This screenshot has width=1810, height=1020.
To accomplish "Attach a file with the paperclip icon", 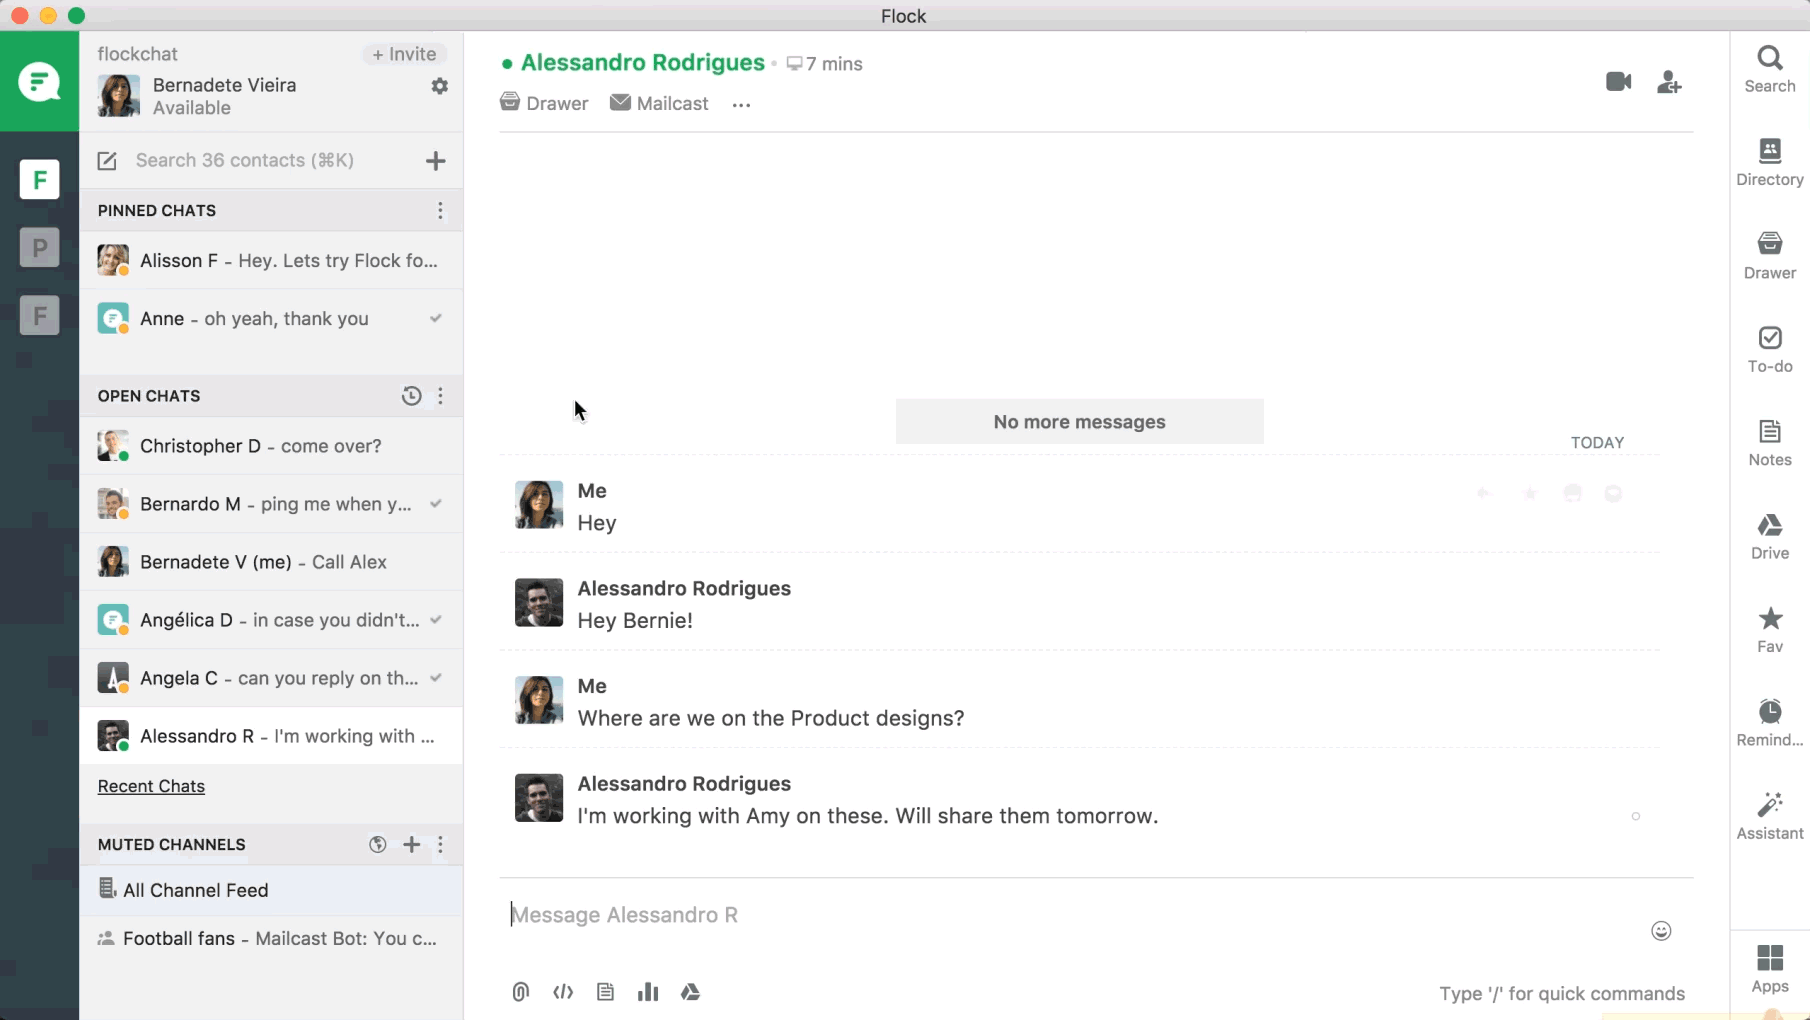I will point(521,992).
